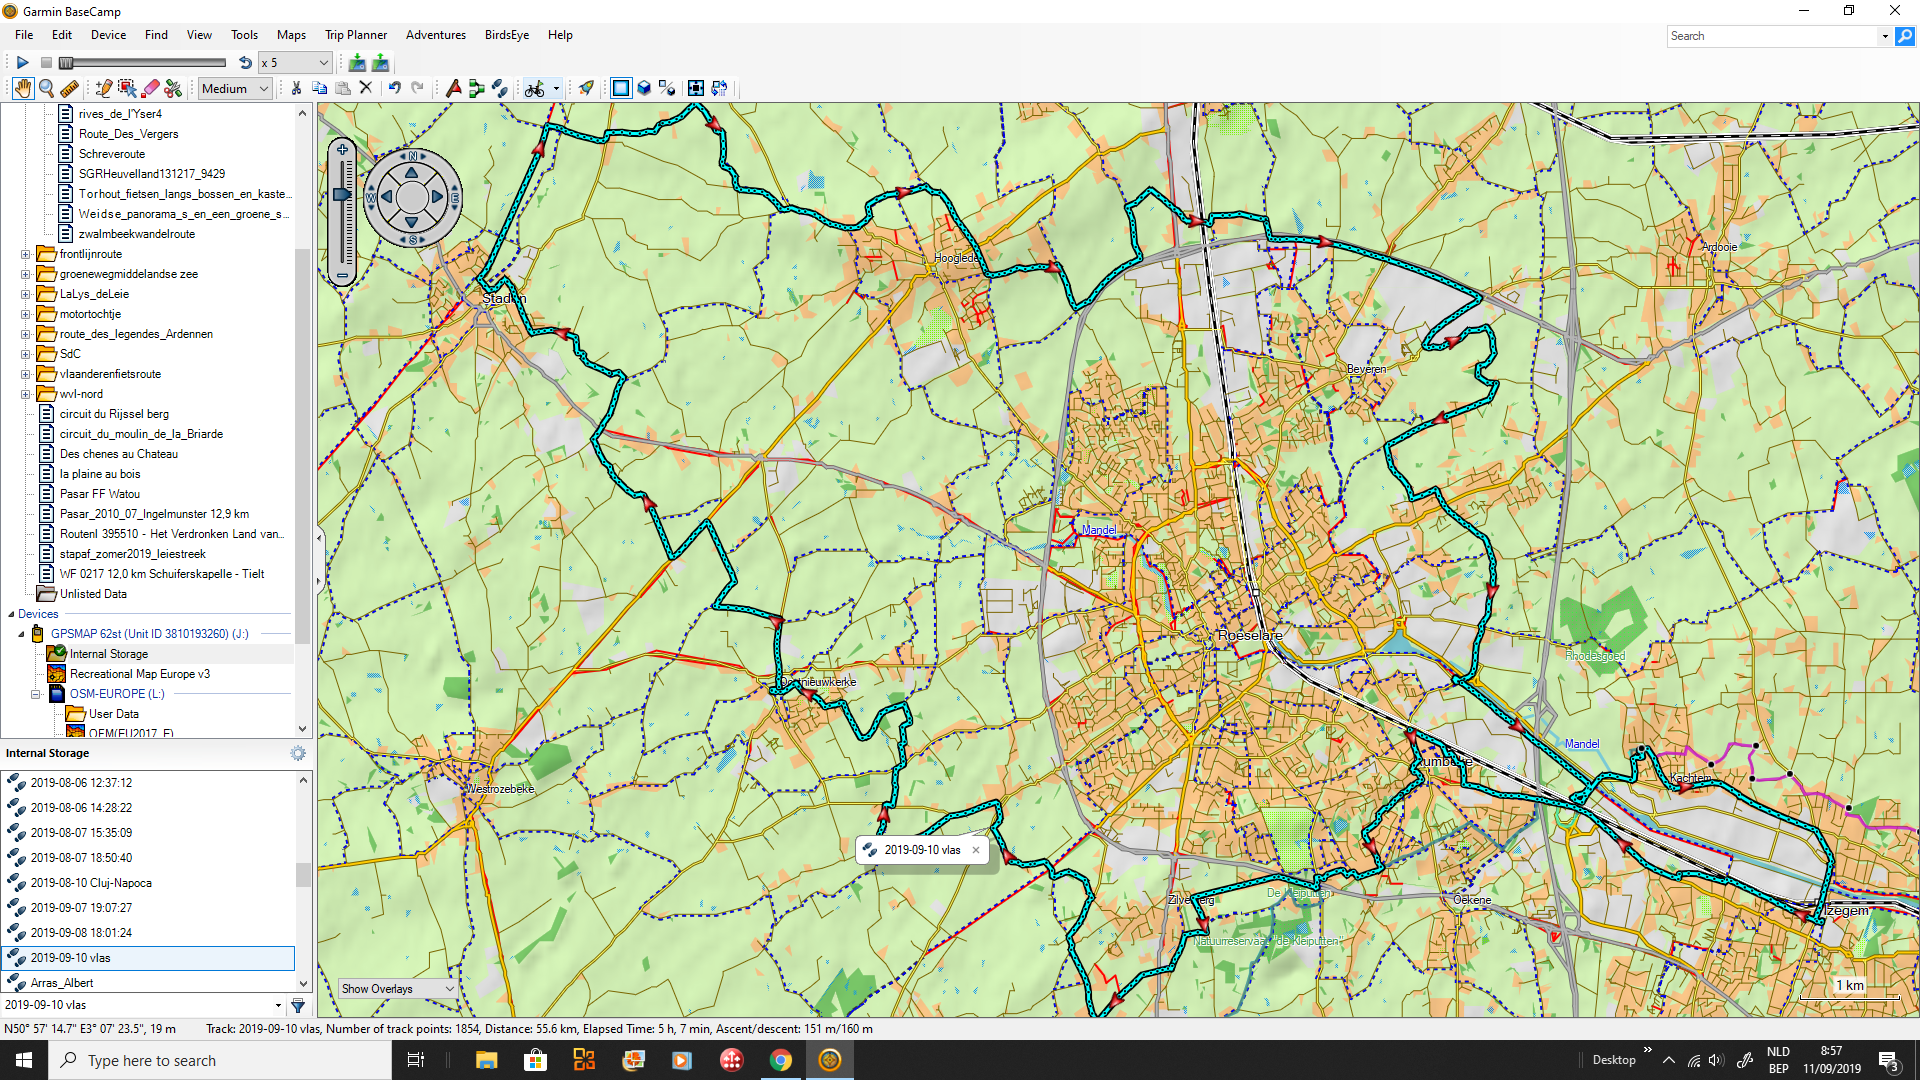Select the Insert pencil tool
Image resolution: width=1920 pixels, height=1080 pixels.
(104, 88)
